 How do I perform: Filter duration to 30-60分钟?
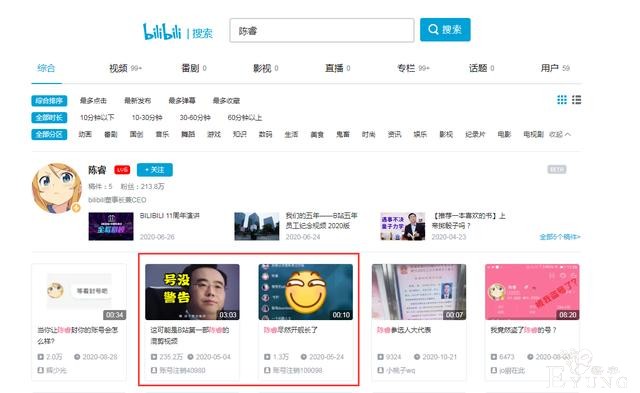[195, 118]
